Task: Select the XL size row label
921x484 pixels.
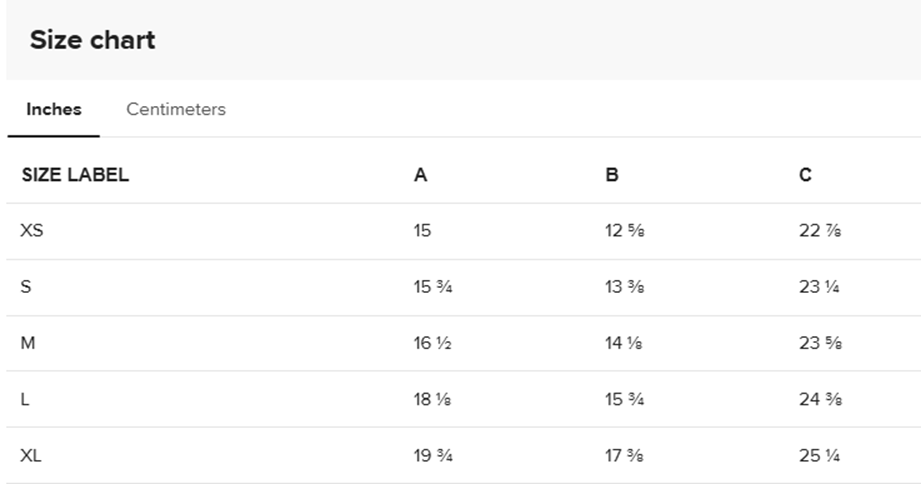Action: 31,456
